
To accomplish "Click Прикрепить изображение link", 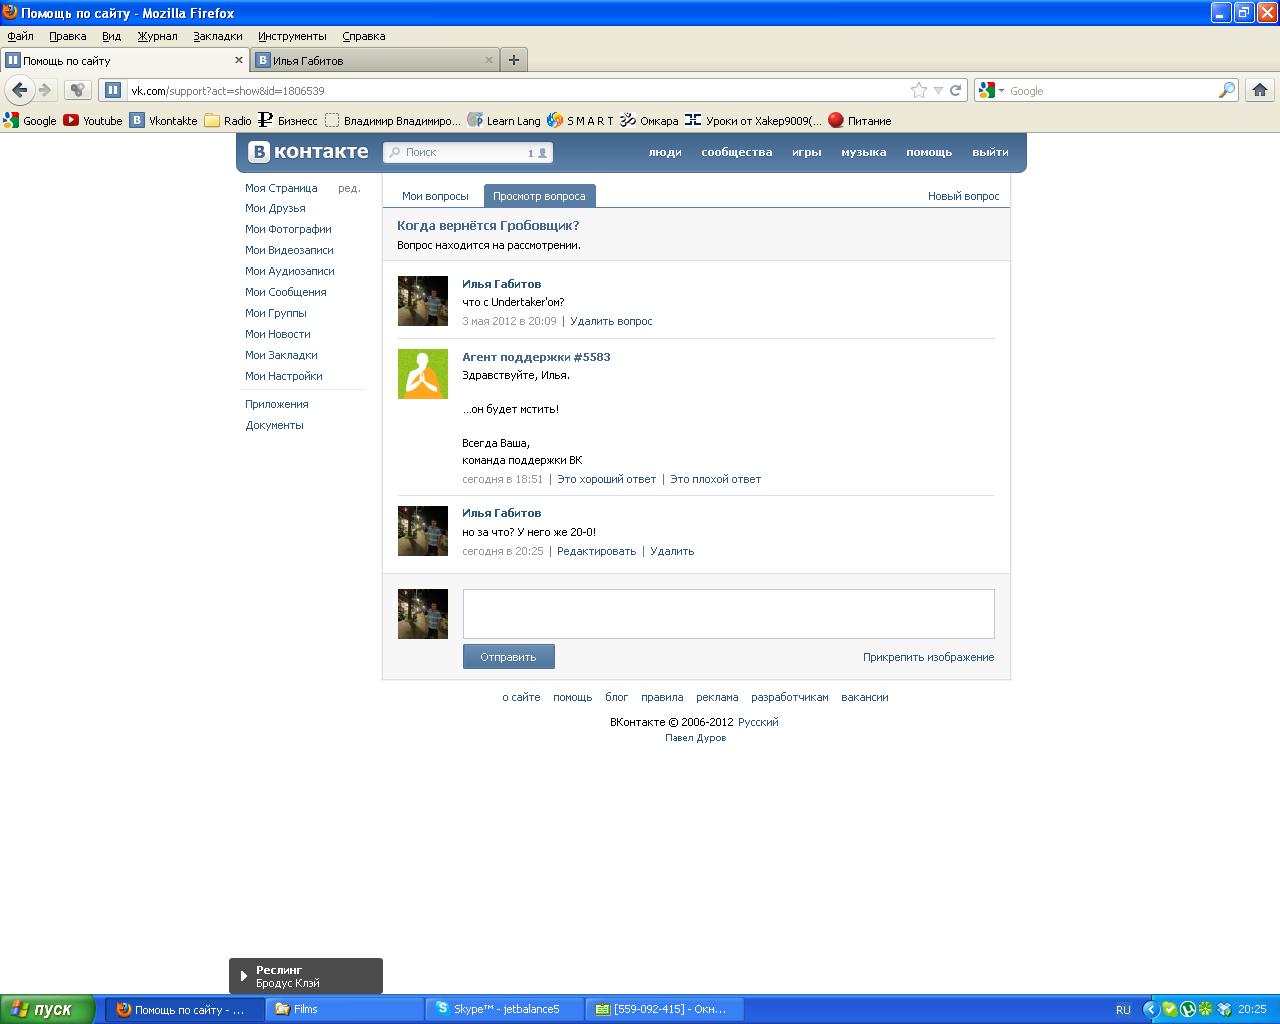I will 928,657.
